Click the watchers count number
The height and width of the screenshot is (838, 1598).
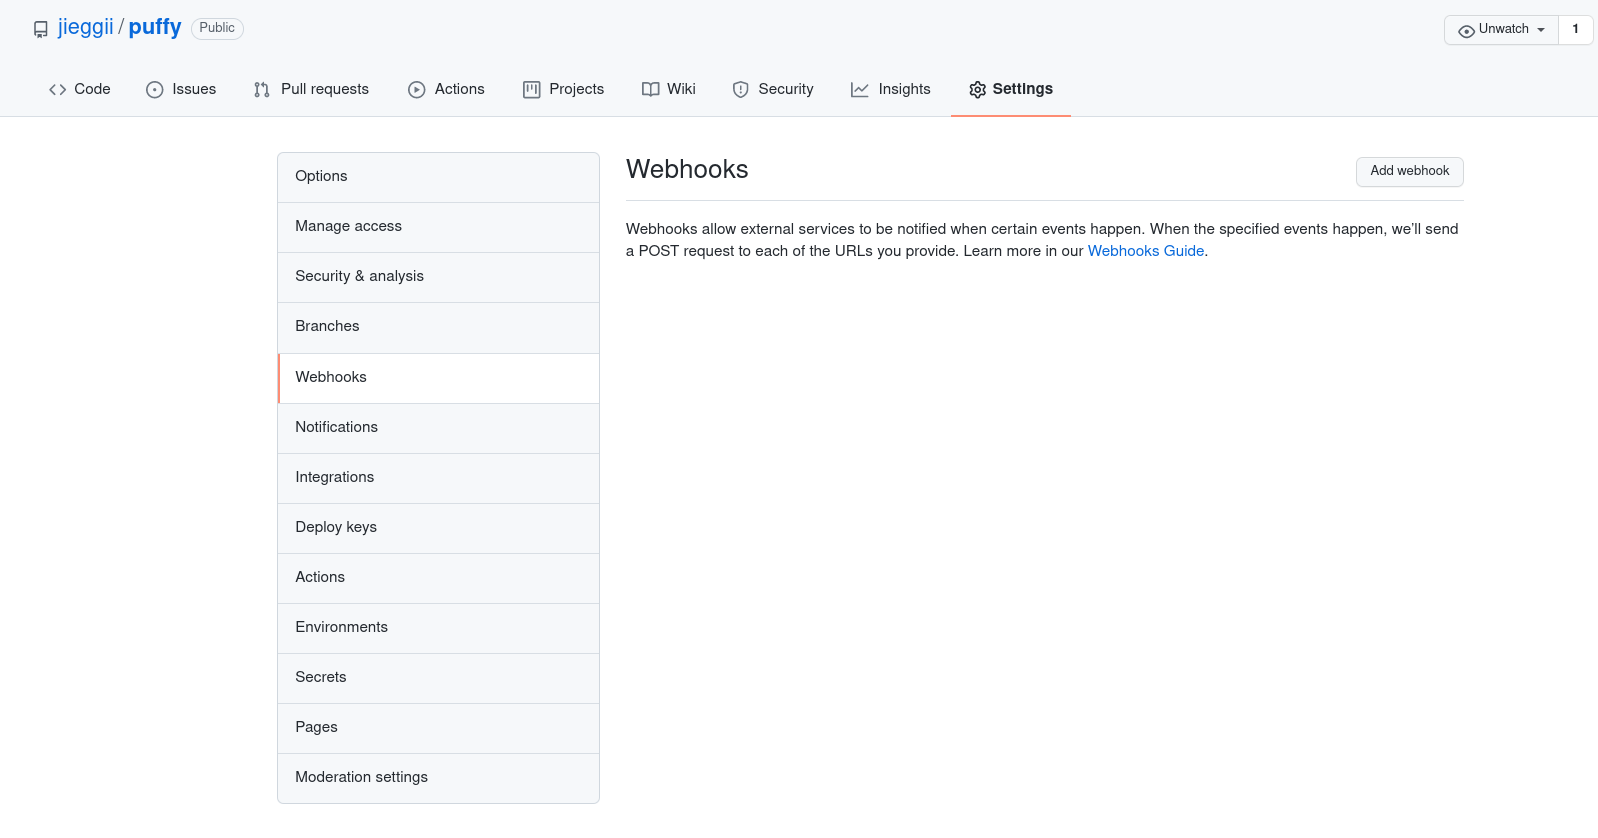(1575, 30)
